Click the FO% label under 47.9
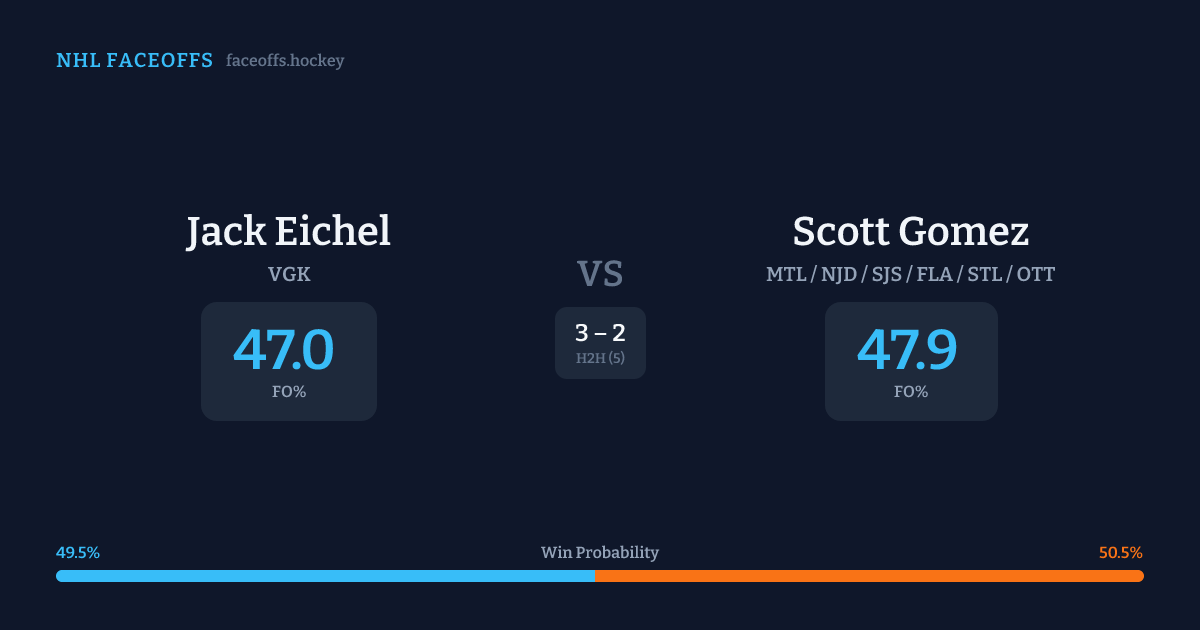 click(x=911, y=392)
